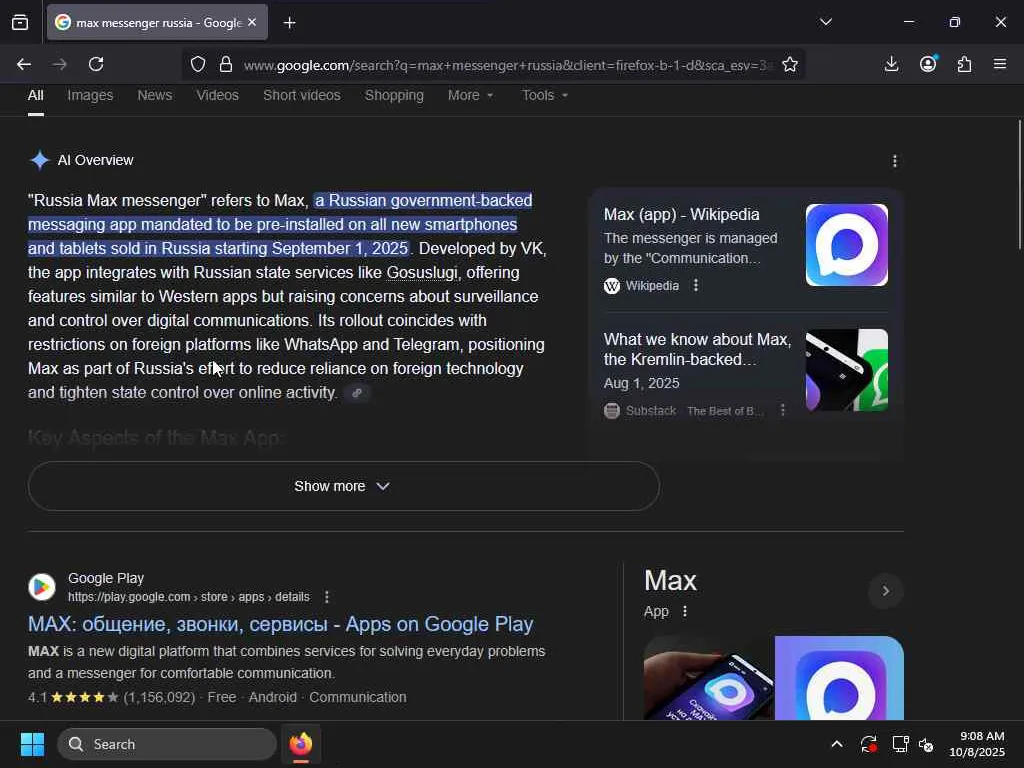Click the Firefox taskbar icon
The height and width of the screenshot is (768, 1024).
tap(300, 744)
